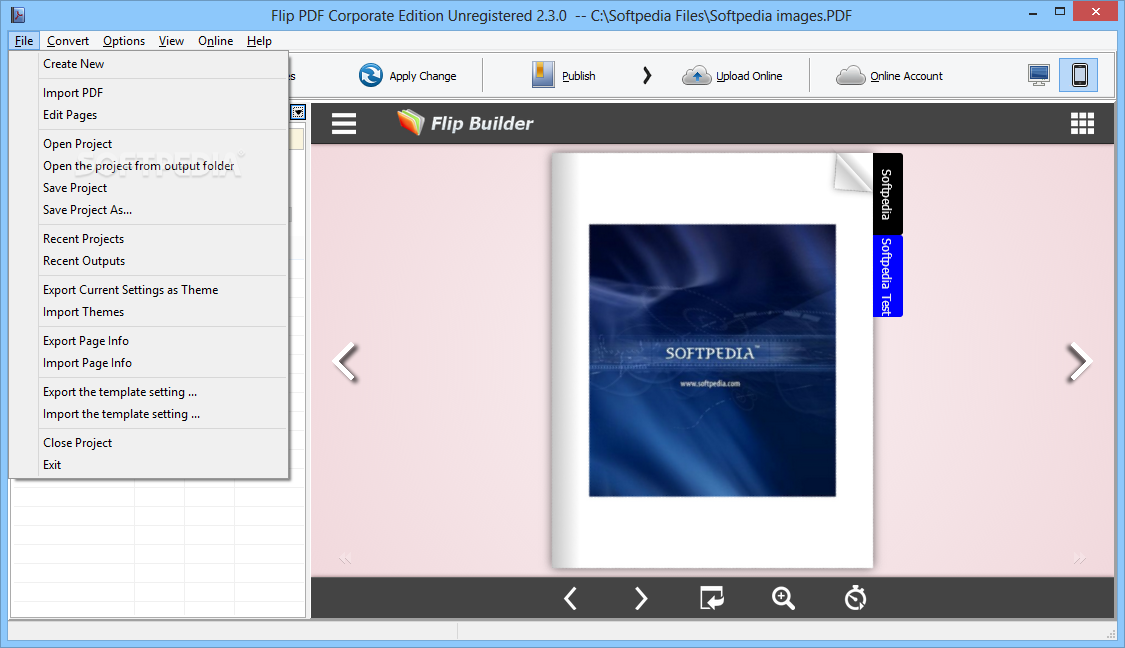Image resolution: width=1125 pixels, height=648 pixels.
Task: Close the Flip PDF window
Action: [x=1096, y=12]
